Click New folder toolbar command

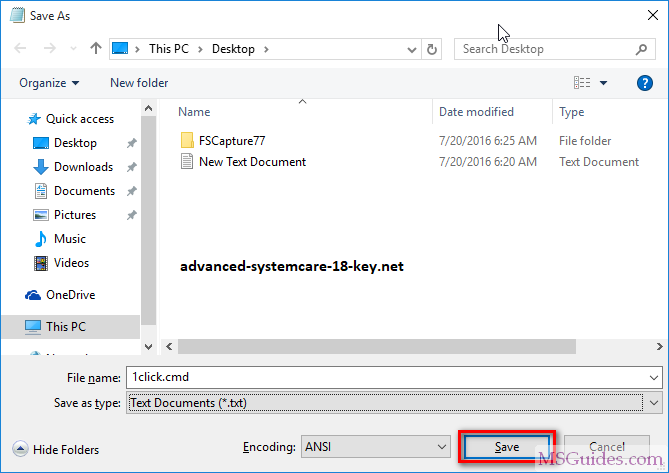139,83
